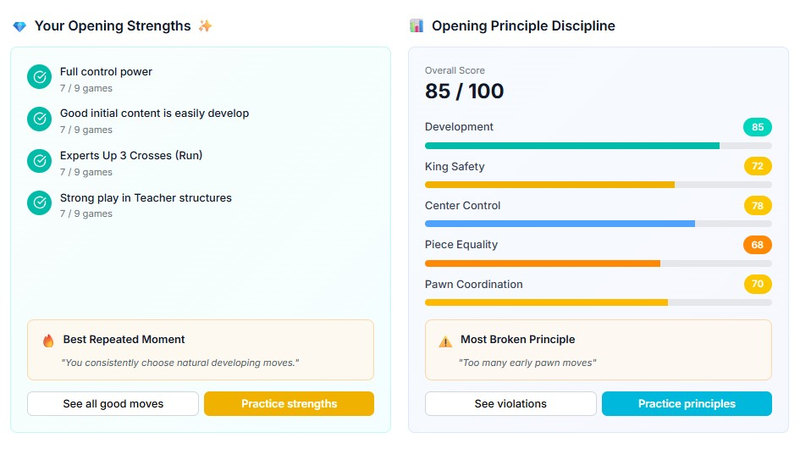
Task: Click the check icon for Strong play in Teacher structures
Action: pos(39,203)
